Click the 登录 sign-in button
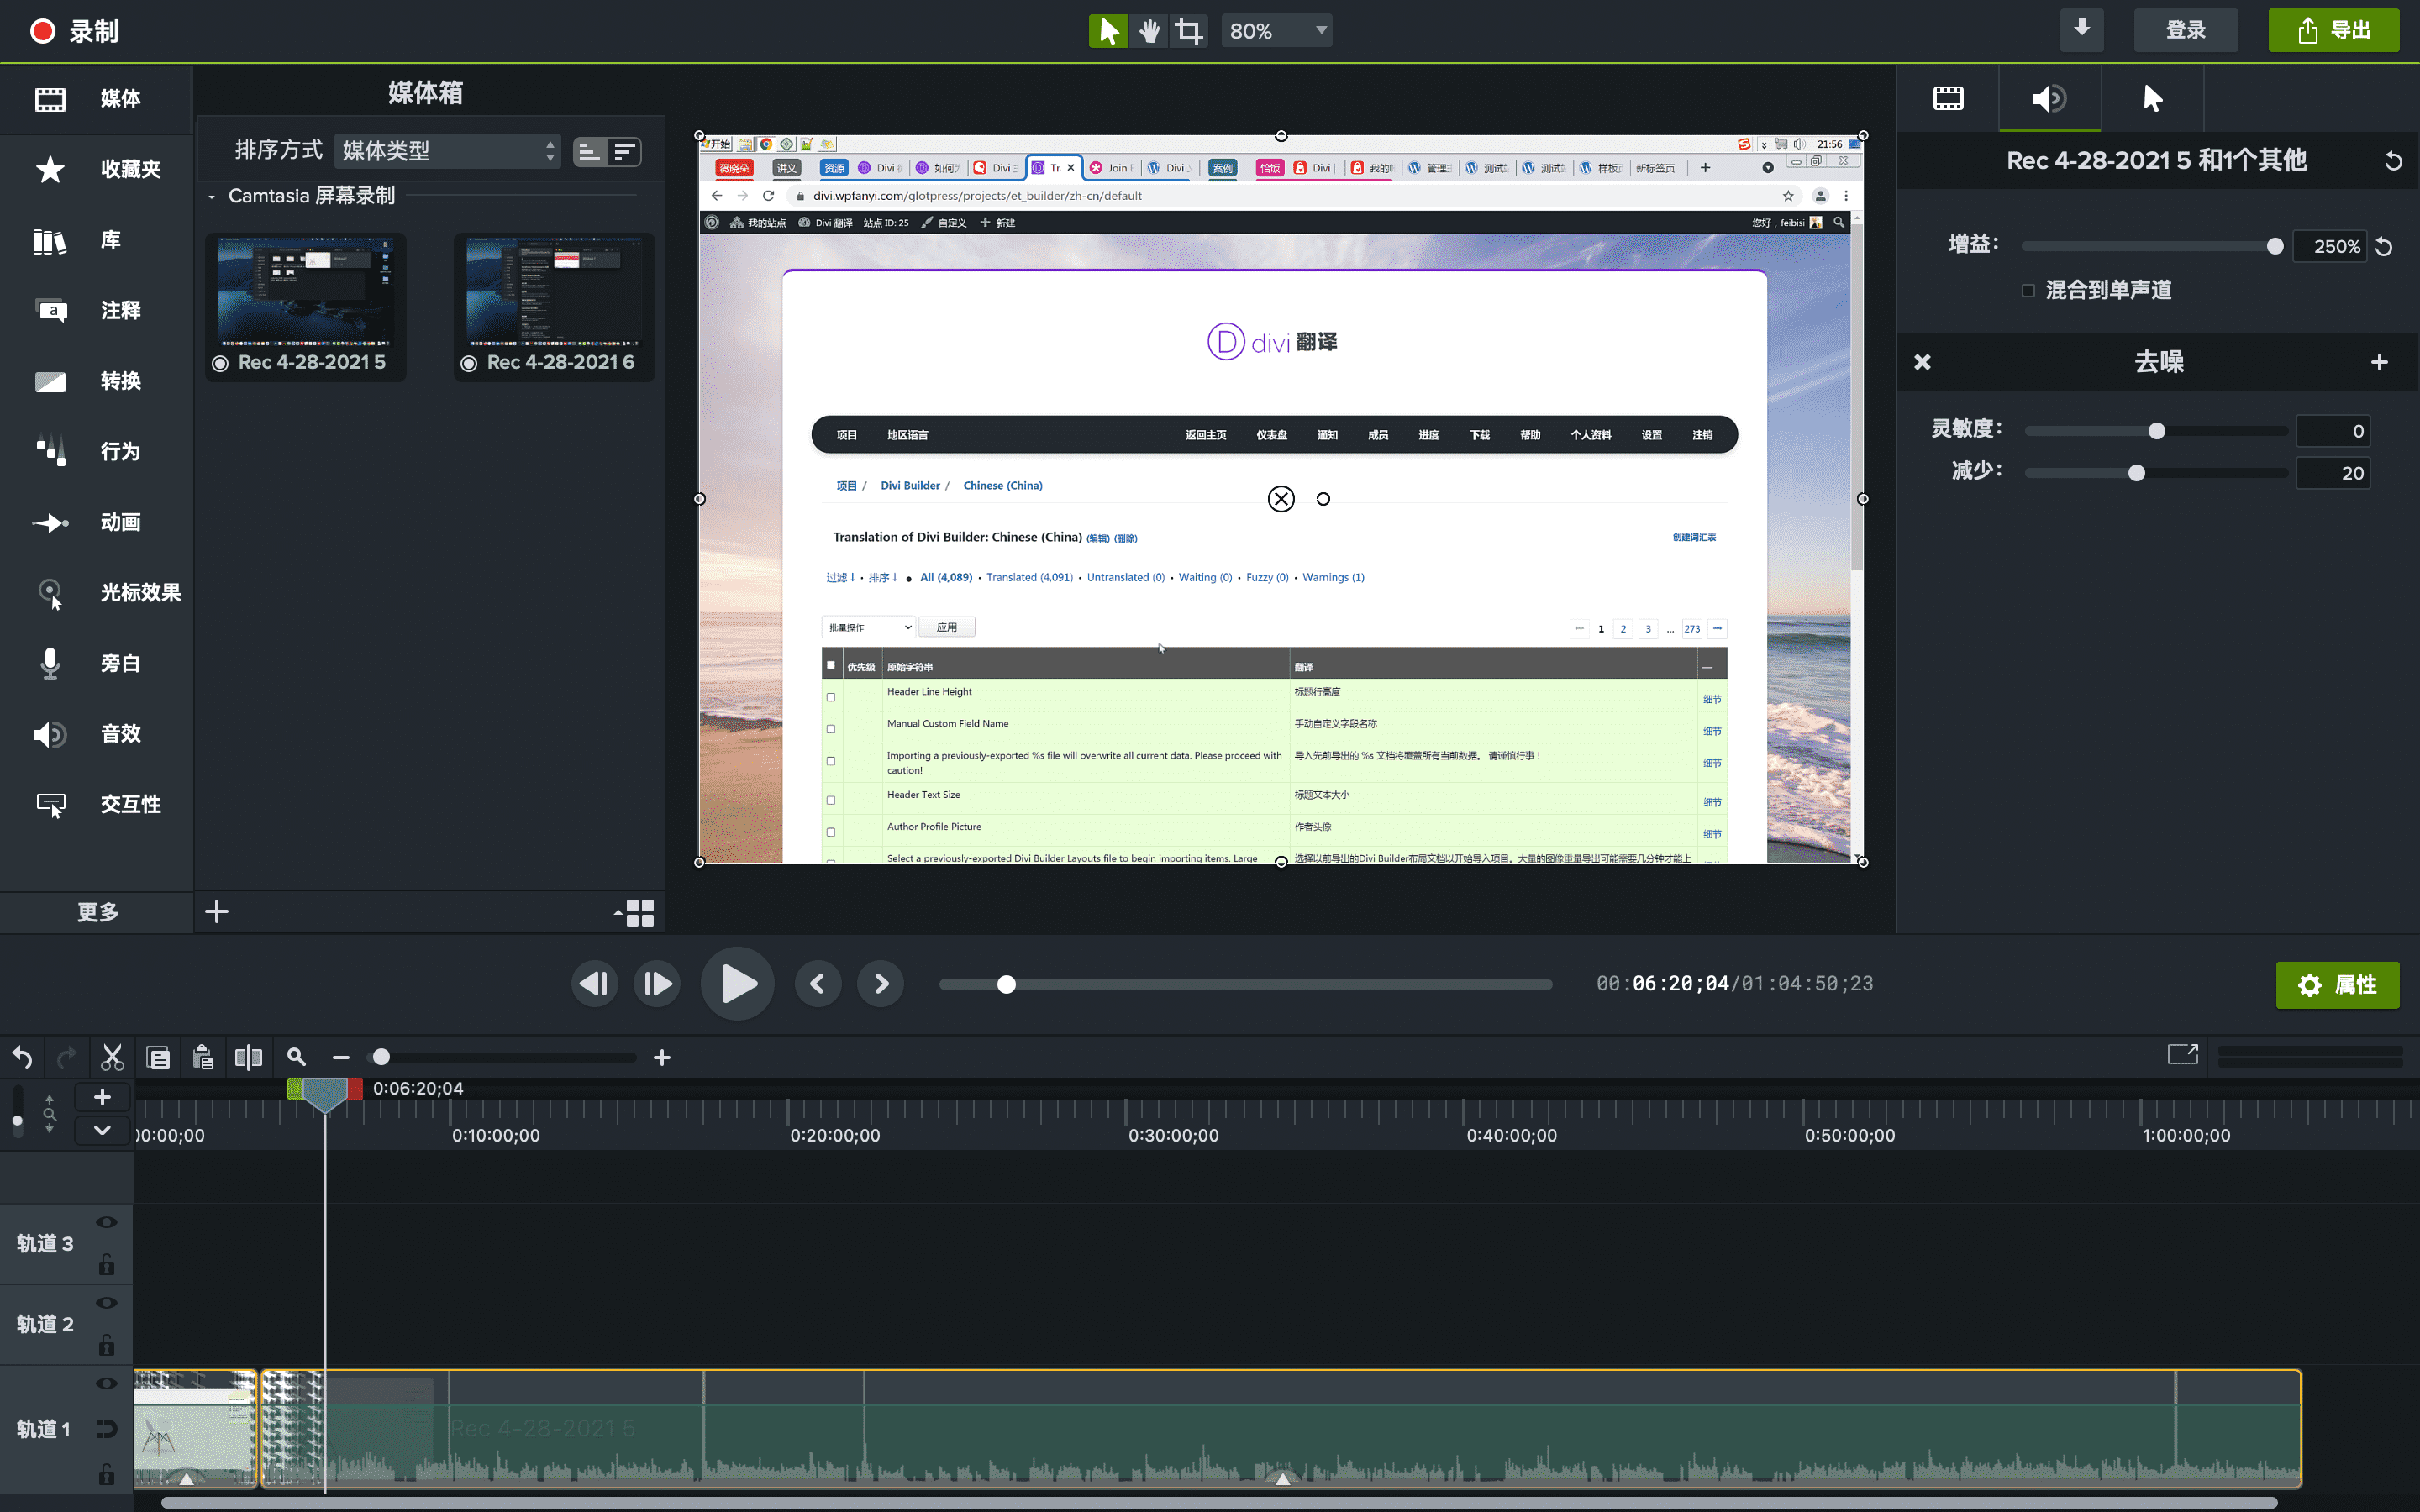The image size is (2420, 1512). pyautogui.click(x=2186, y=30)
